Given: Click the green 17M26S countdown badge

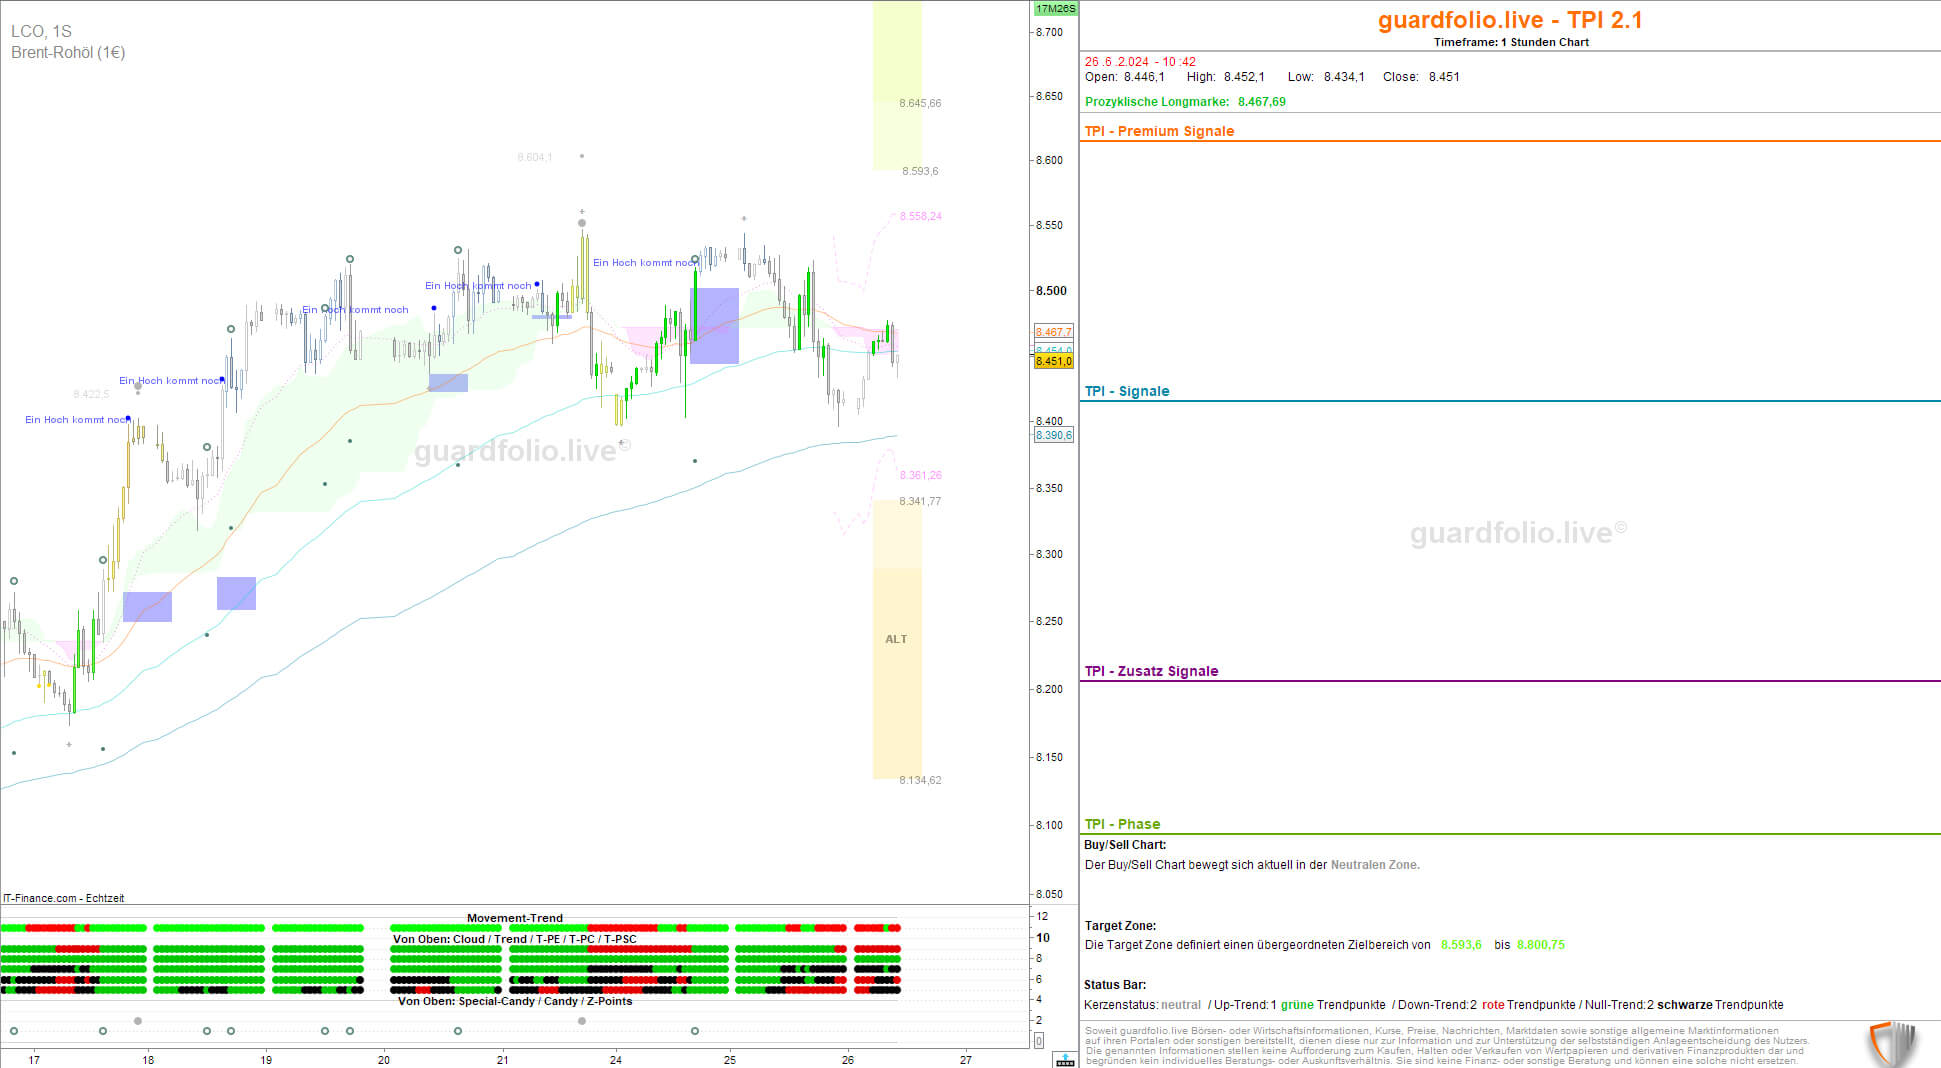Looking at the screenshot, I should pos(1055,8).
